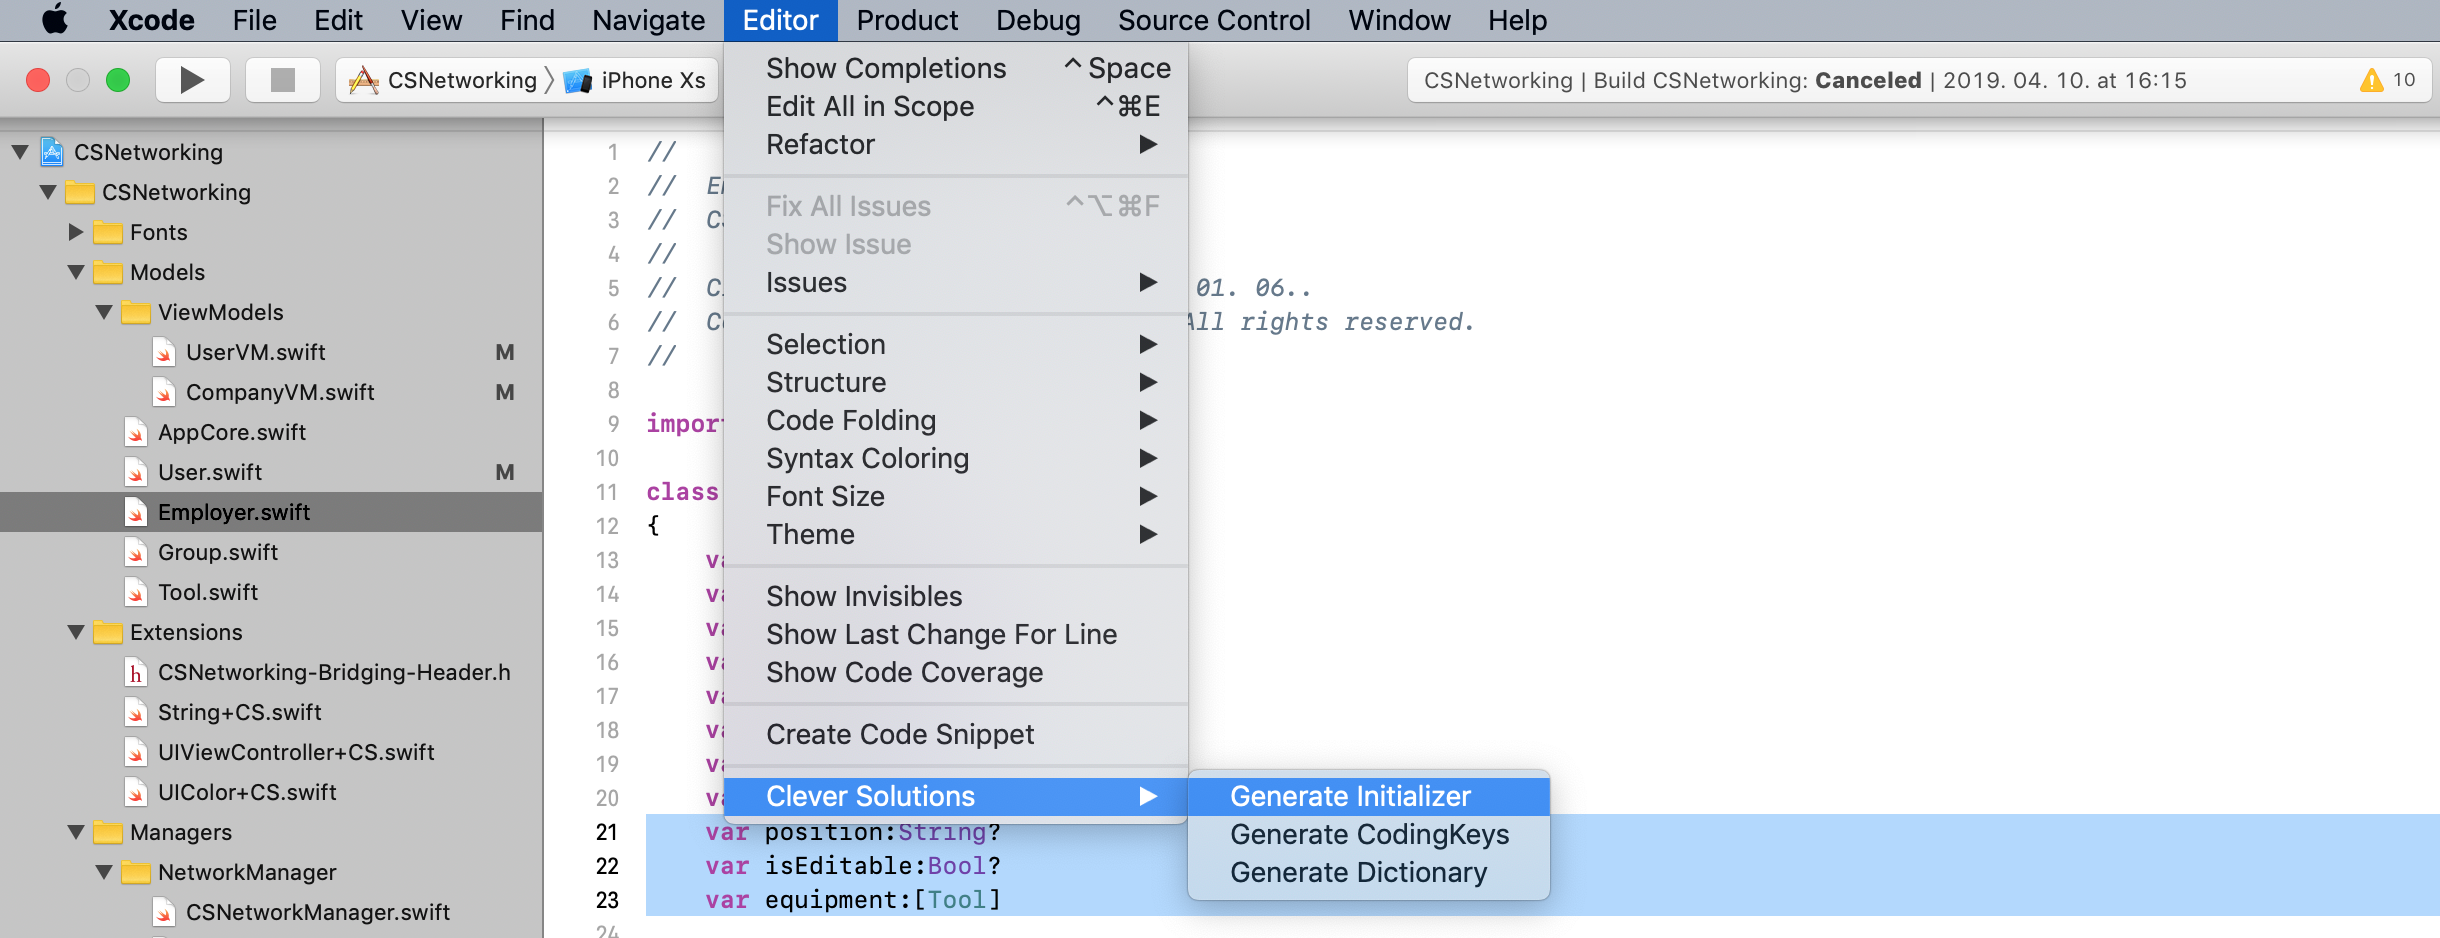The width and height of the screenshot is (2440, 938).
Task: Open the Source Control menu
Action: click(1214, 20)
